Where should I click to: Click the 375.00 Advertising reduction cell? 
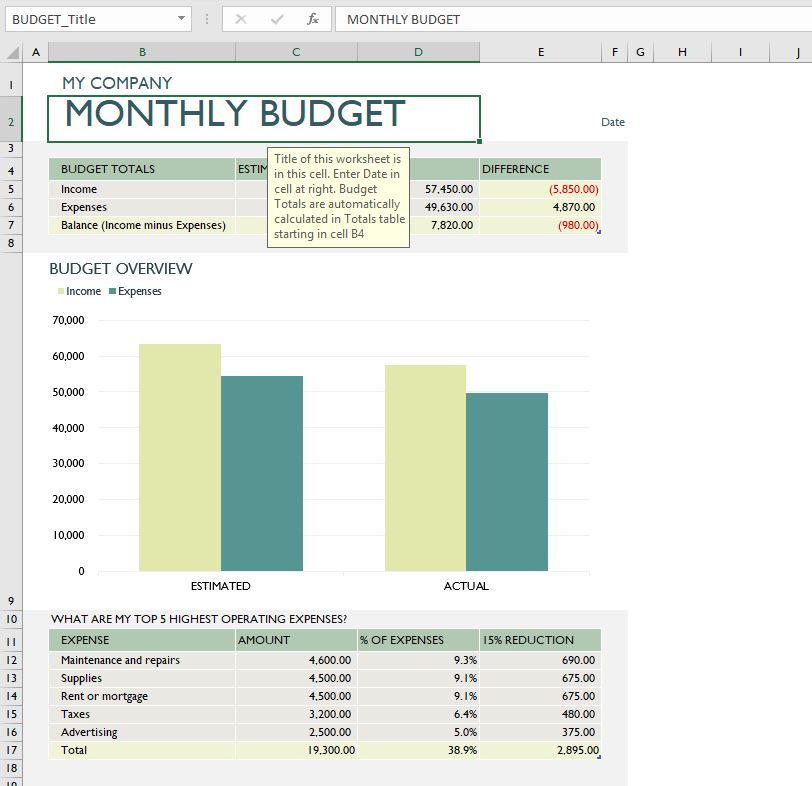click(x=540, y=732)
